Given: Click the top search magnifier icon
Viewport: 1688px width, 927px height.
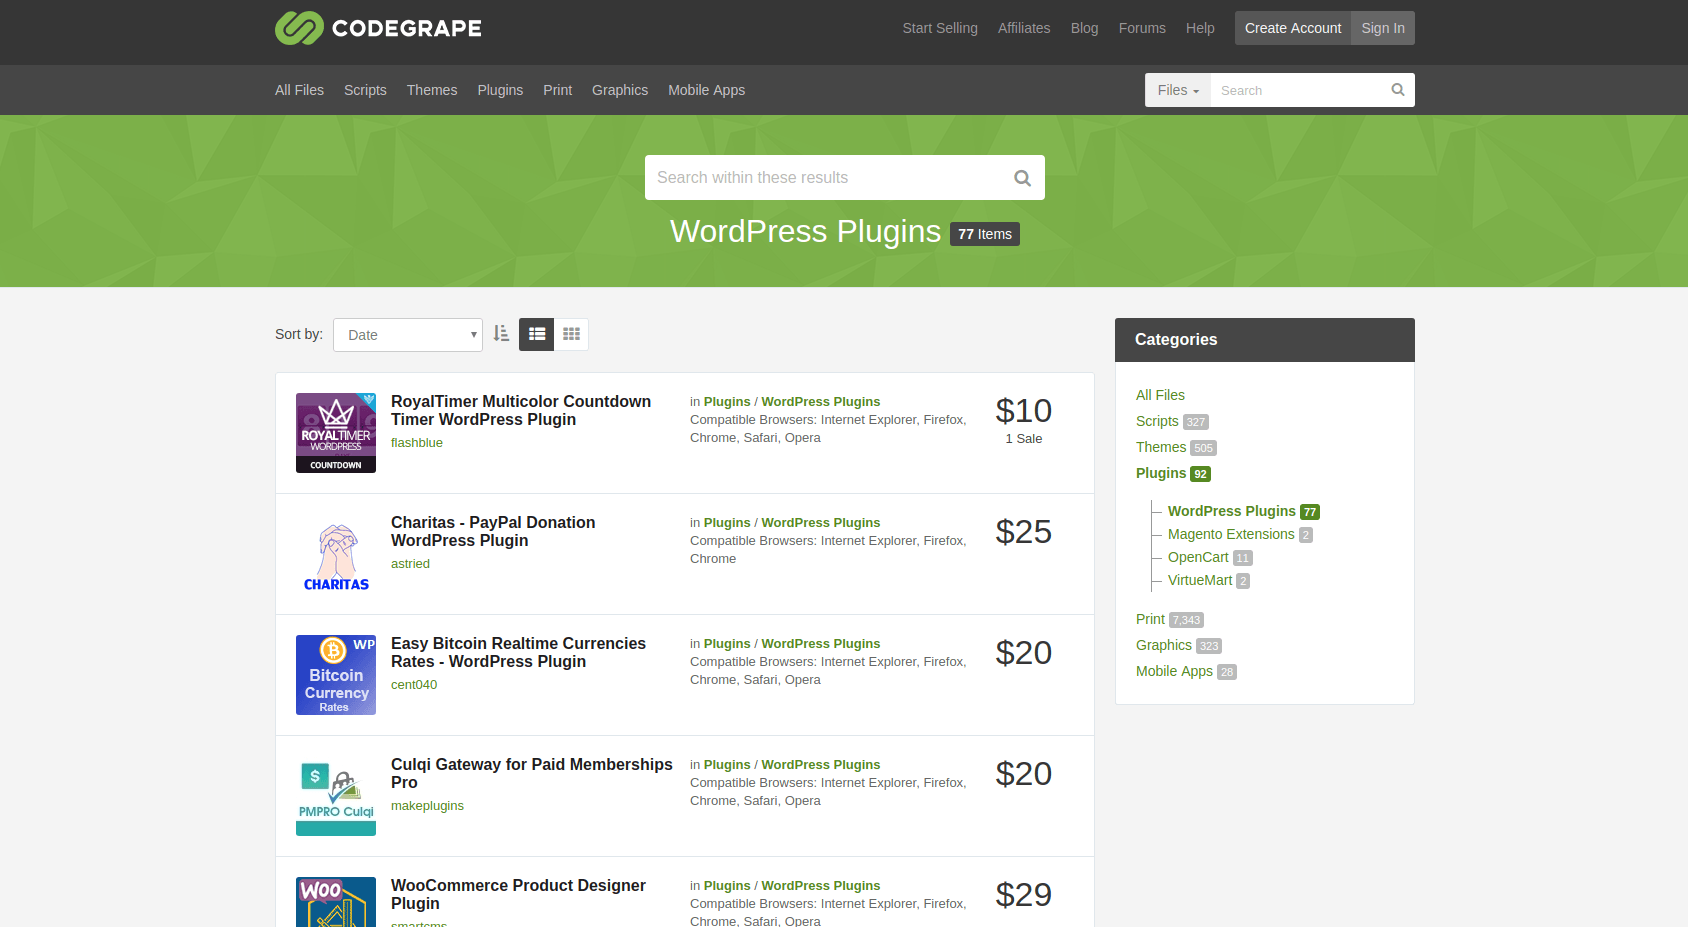Looking at the screenshot, I should (1398, 90).
